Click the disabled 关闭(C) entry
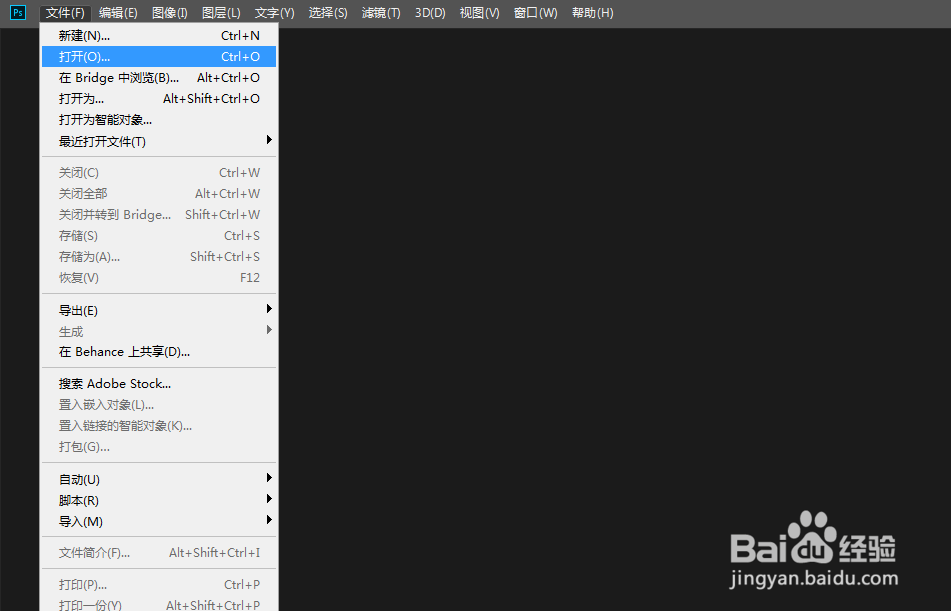This screenshot has height=611, width=951. tap(159, 173)
